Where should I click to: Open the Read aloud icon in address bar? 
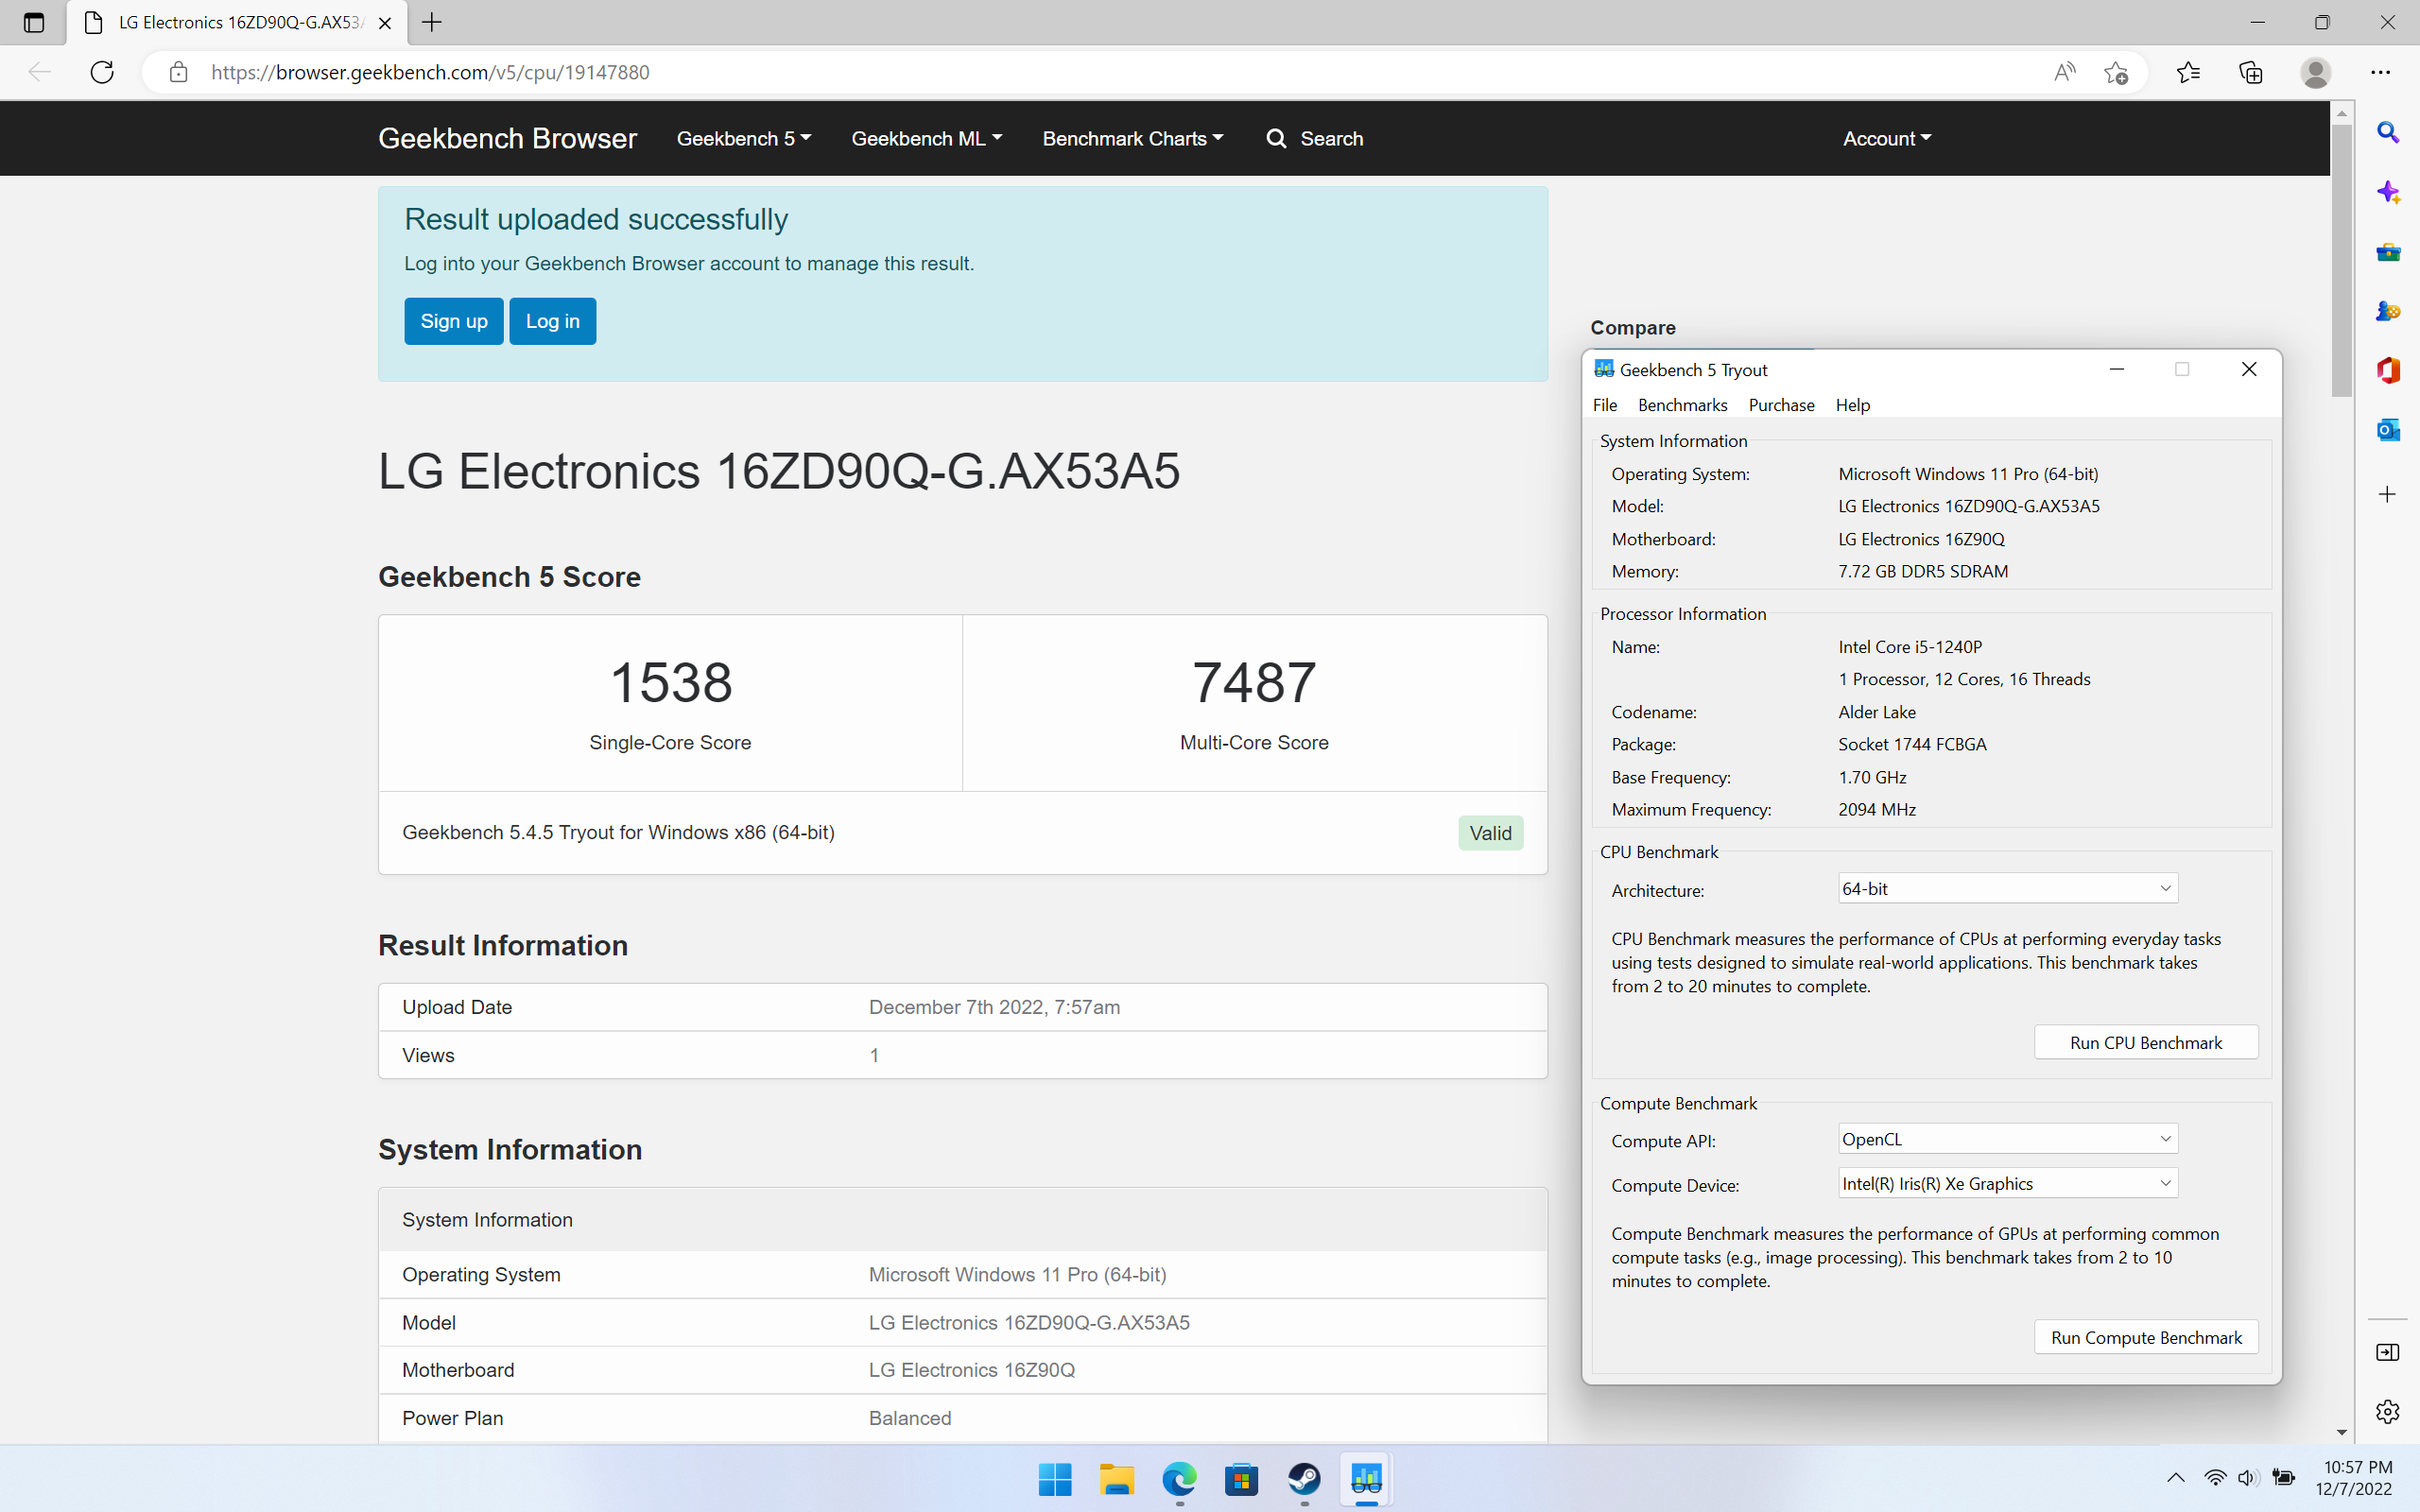pyautogui.click(x=2064, y=72)
